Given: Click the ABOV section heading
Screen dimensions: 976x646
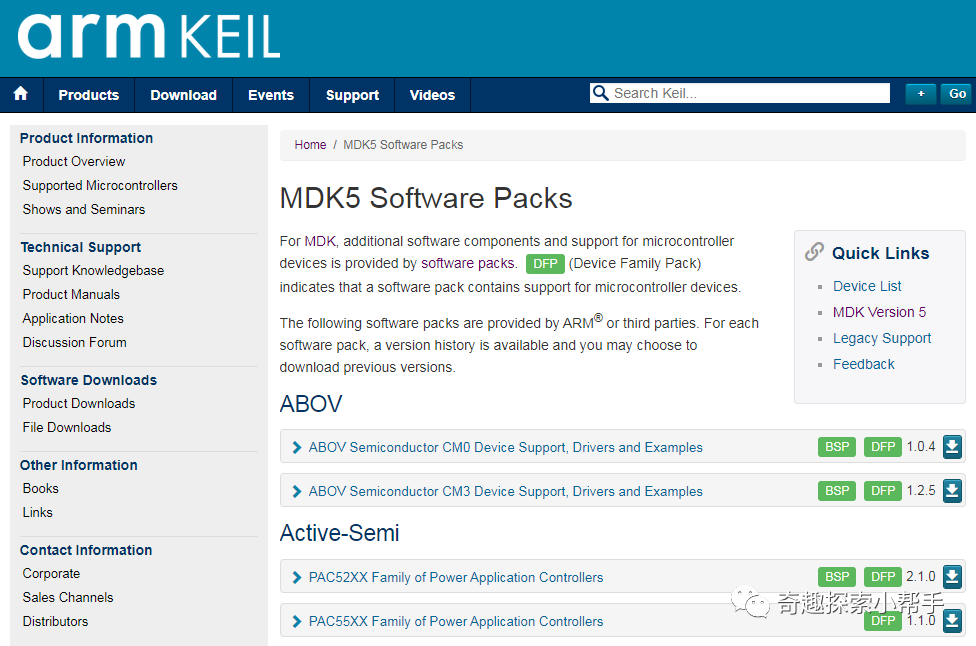Looking at the screenshot, I should [311, 405].
